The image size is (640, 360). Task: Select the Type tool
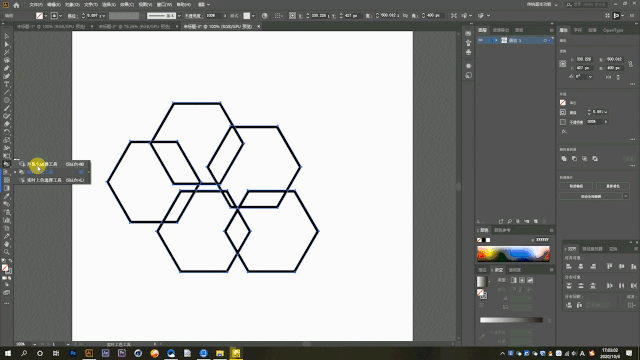click(x=7, y=84)
